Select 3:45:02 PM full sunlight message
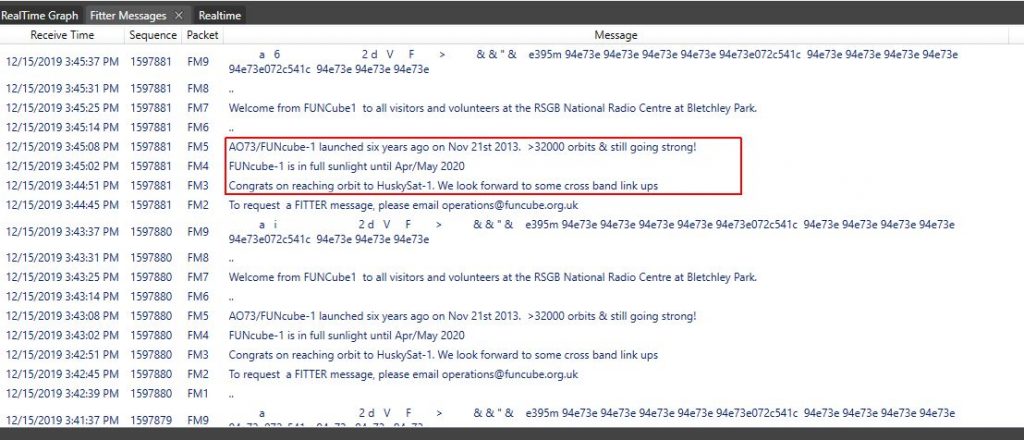1024x440 pixels. tap(347, 166)
